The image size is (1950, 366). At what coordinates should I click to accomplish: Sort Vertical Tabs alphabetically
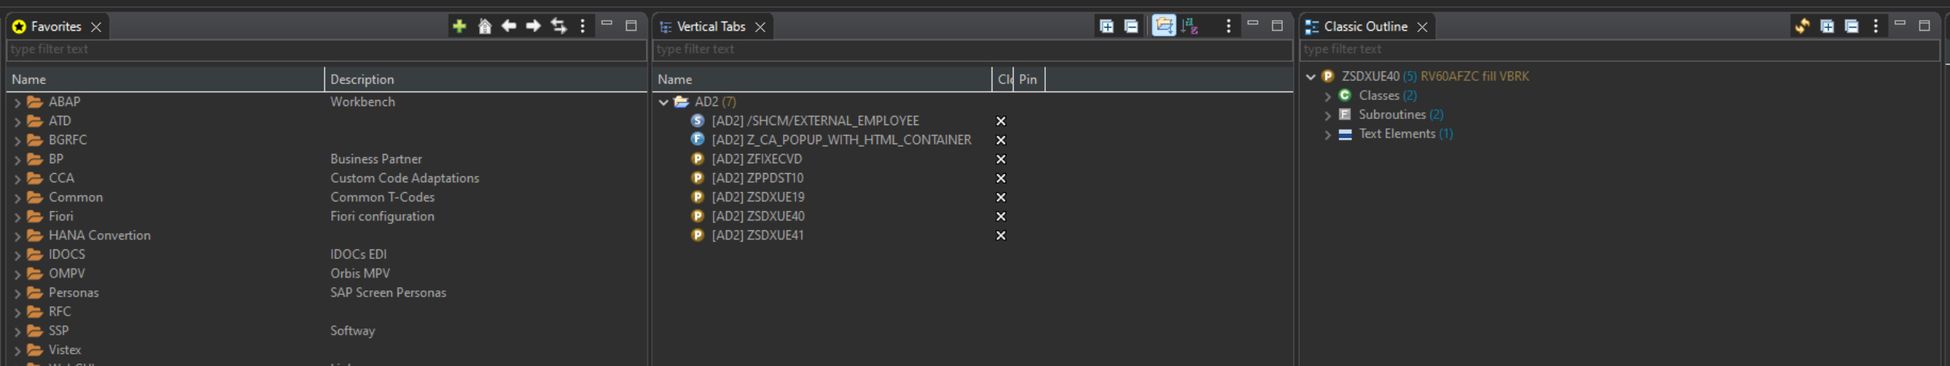(x=1190, y=26)
